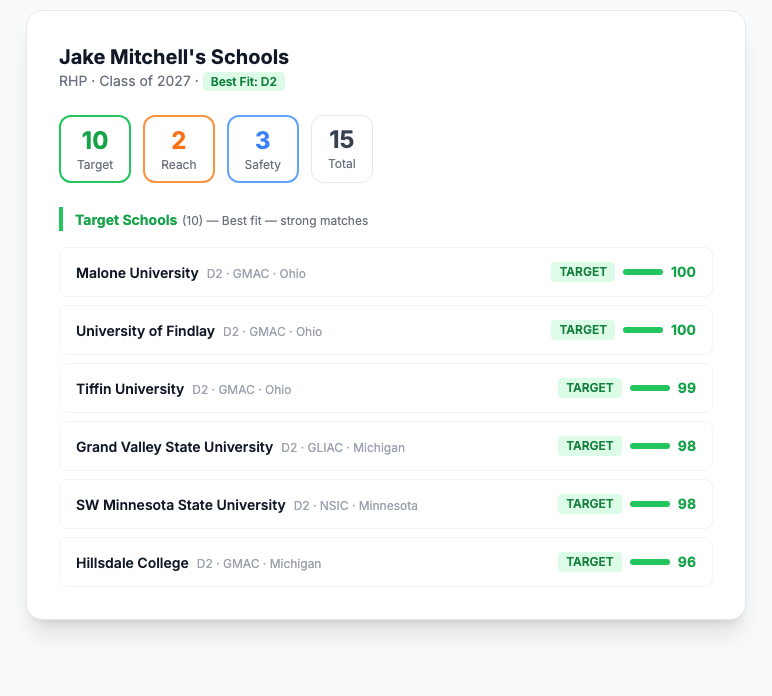The width and height of the screenshot is (772, 696).
Task: Click University of Findlay's fit score bar
Action: [643, 330]
